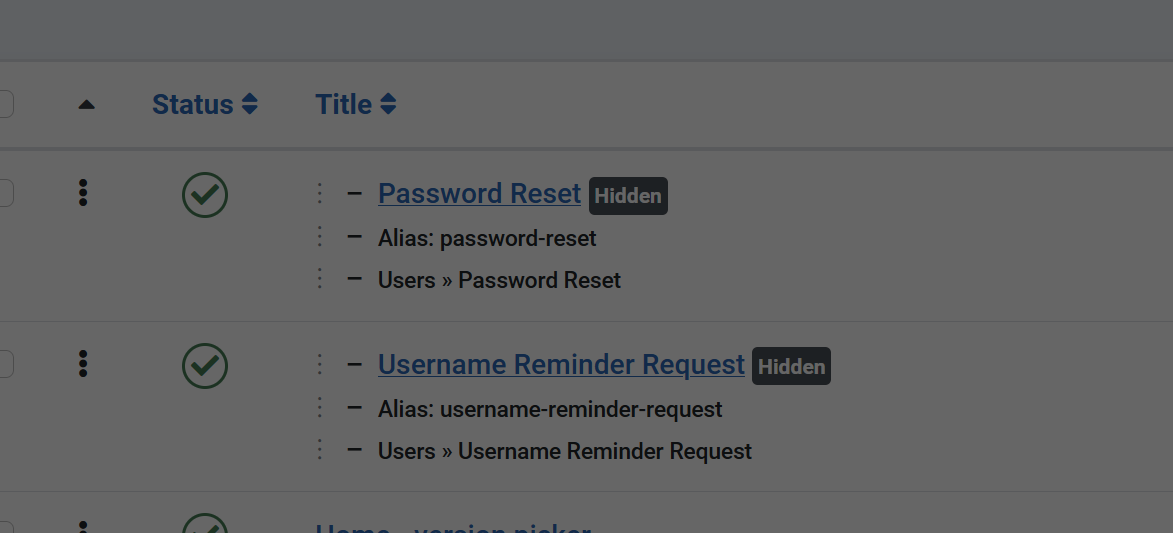Open the Password Reset menu item
Viewport: 1173px width, 533px height.
(479, 193)
